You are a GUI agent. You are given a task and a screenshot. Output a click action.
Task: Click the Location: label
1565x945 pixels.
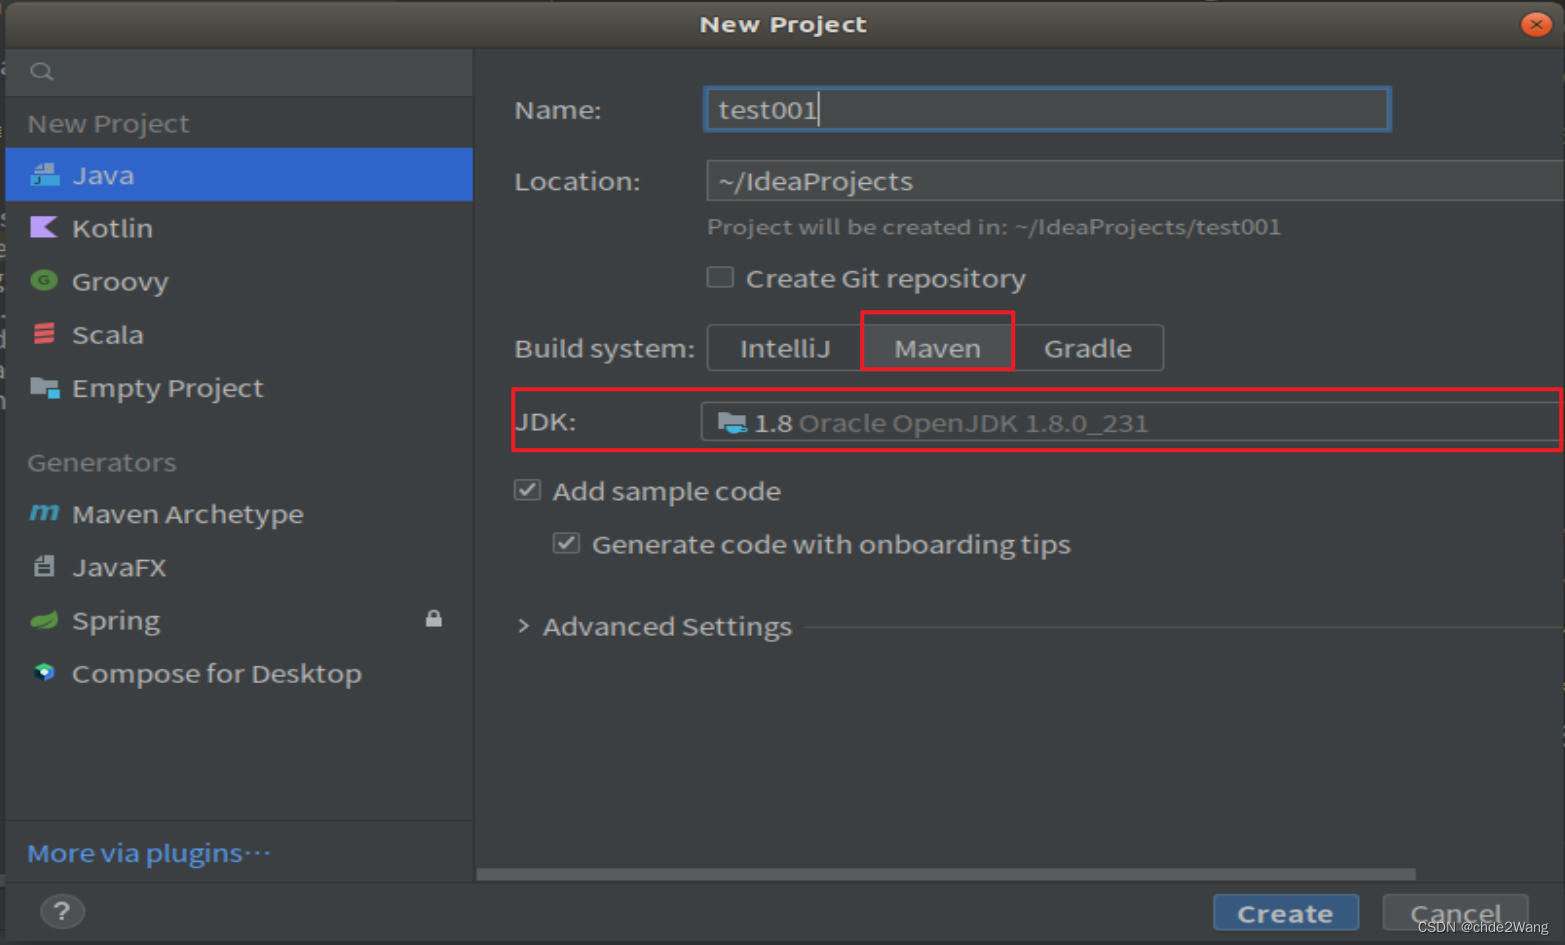coord(577,181)
